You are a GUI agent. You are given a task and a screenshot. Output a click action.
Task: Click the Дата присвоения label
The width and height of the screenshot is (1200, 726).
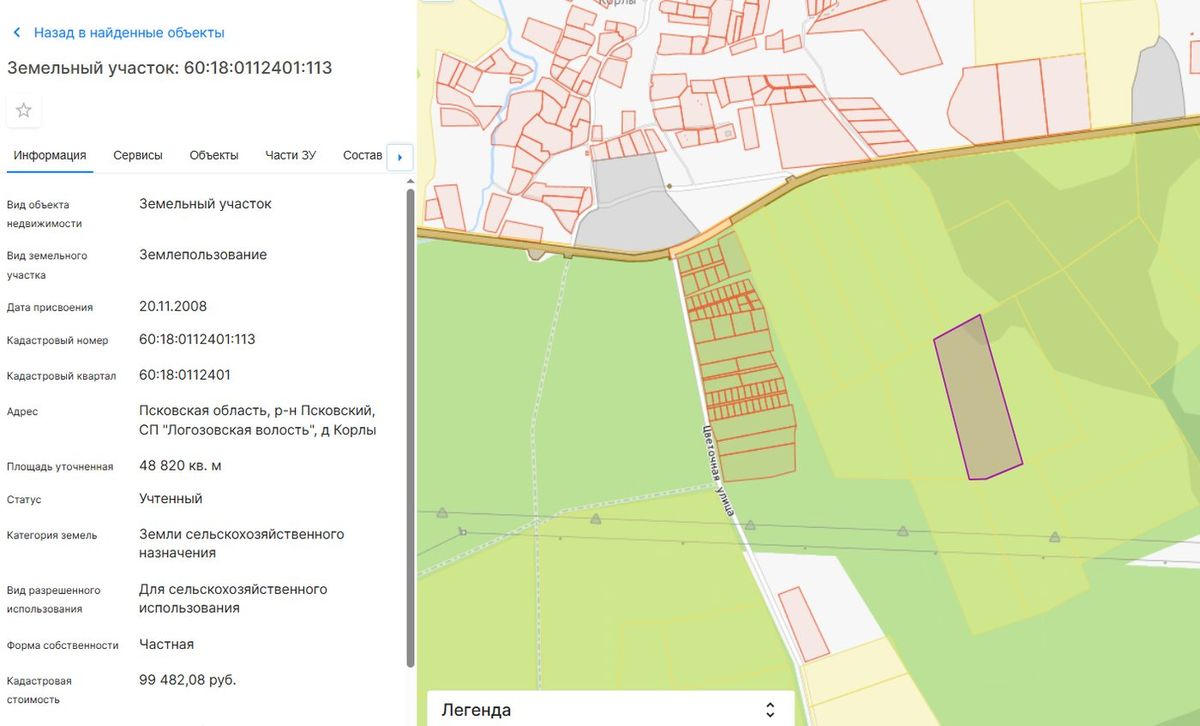pyautogui.click(x=50, y=307)
